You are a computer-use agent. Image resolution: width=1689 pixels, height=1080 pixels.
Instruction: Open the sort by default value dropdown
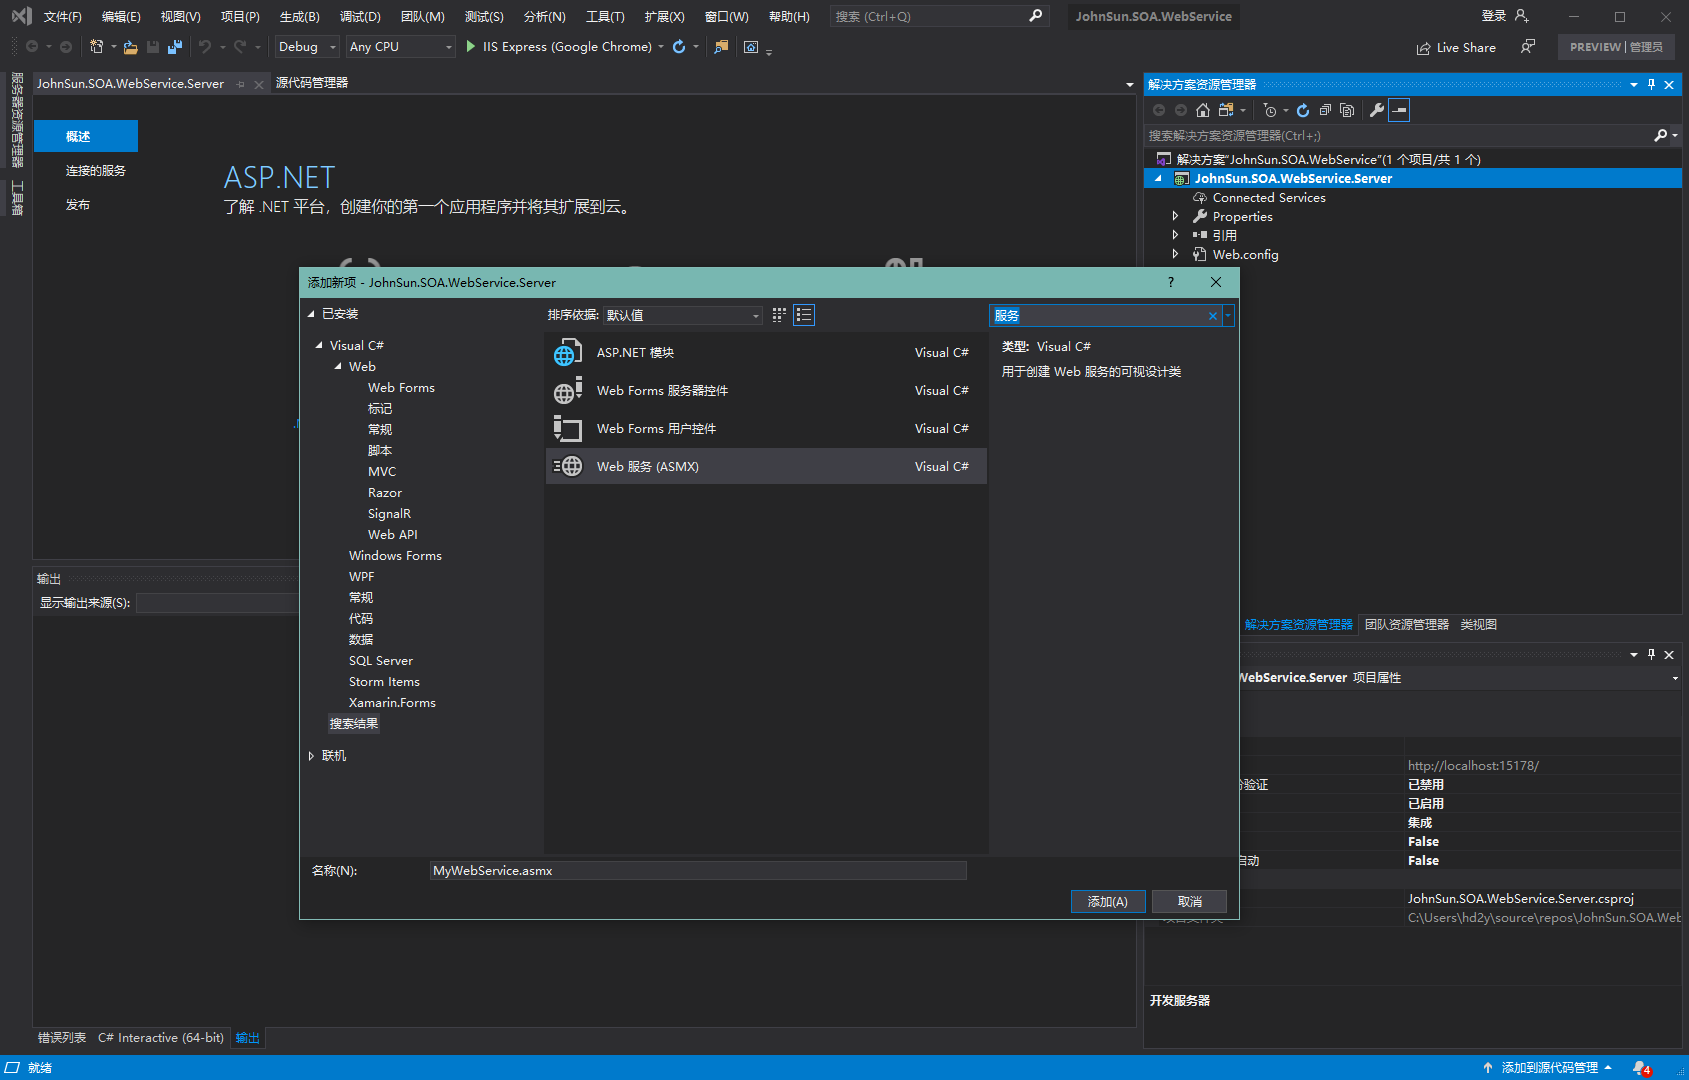click(683, 315)
